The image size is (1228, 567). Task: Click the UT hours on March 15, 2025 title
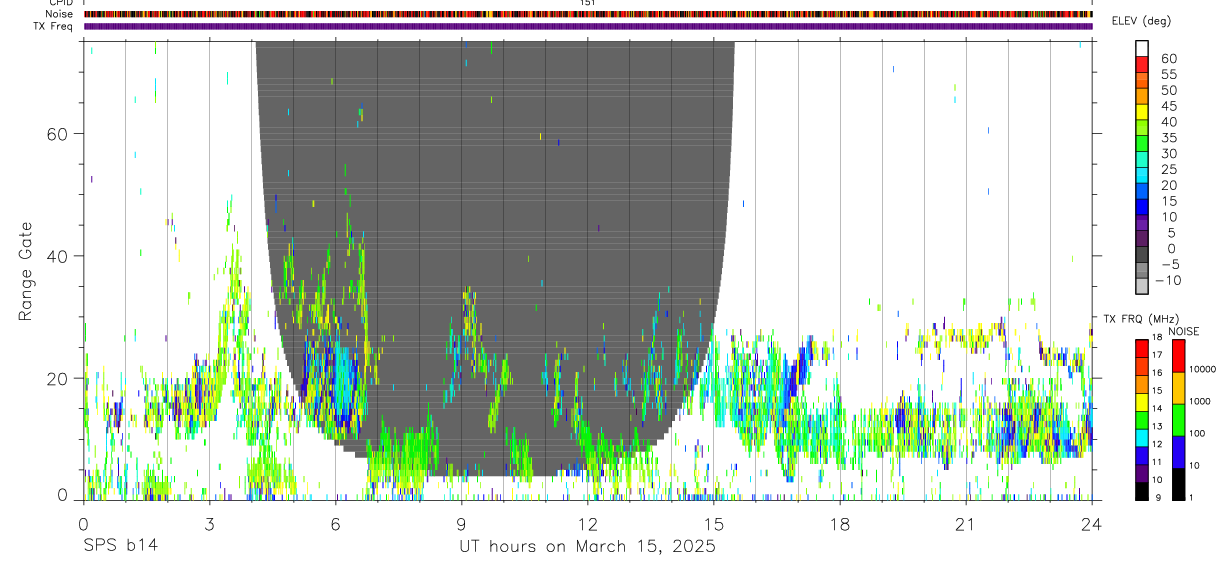coord(587,547)
